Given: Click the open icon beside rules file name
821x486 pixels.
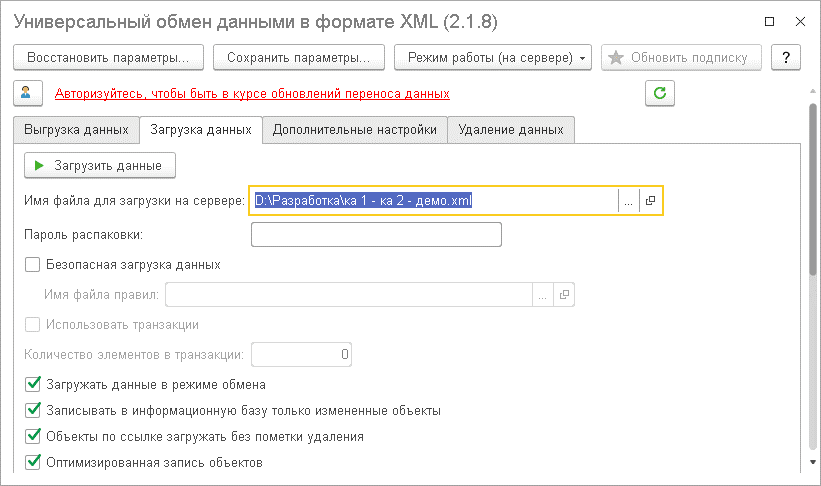Looking at the screenshot, I should (564, 294).
